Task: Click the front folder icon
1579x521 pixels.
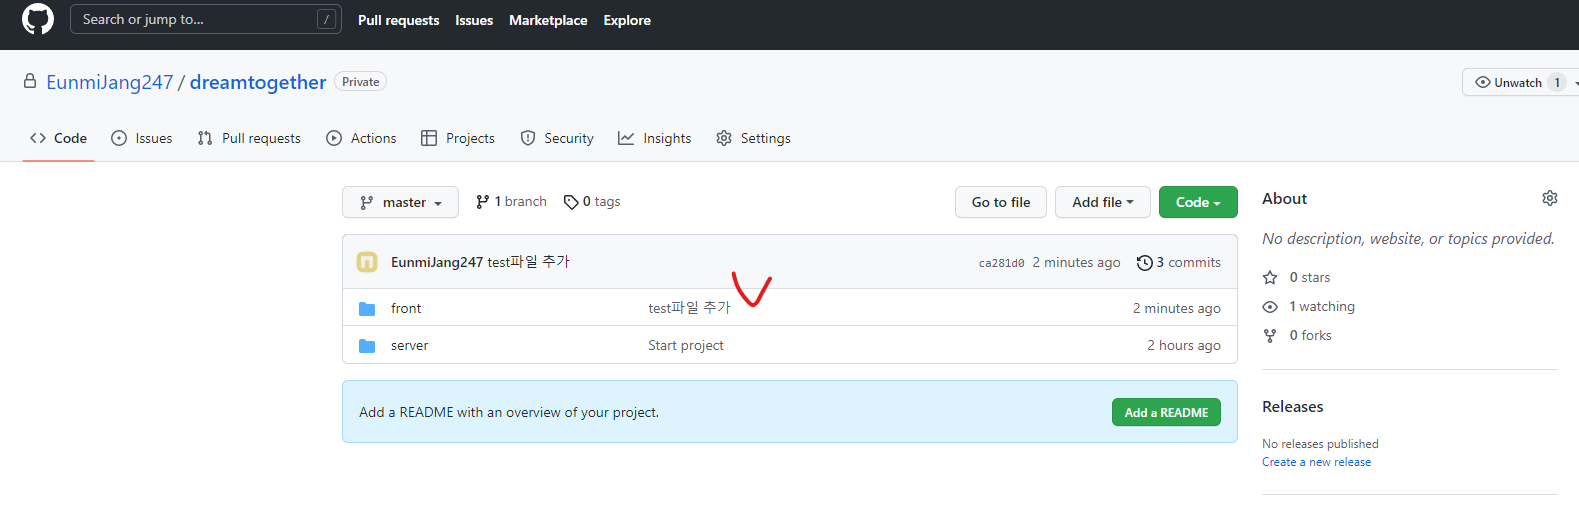Action: [367, 308]
